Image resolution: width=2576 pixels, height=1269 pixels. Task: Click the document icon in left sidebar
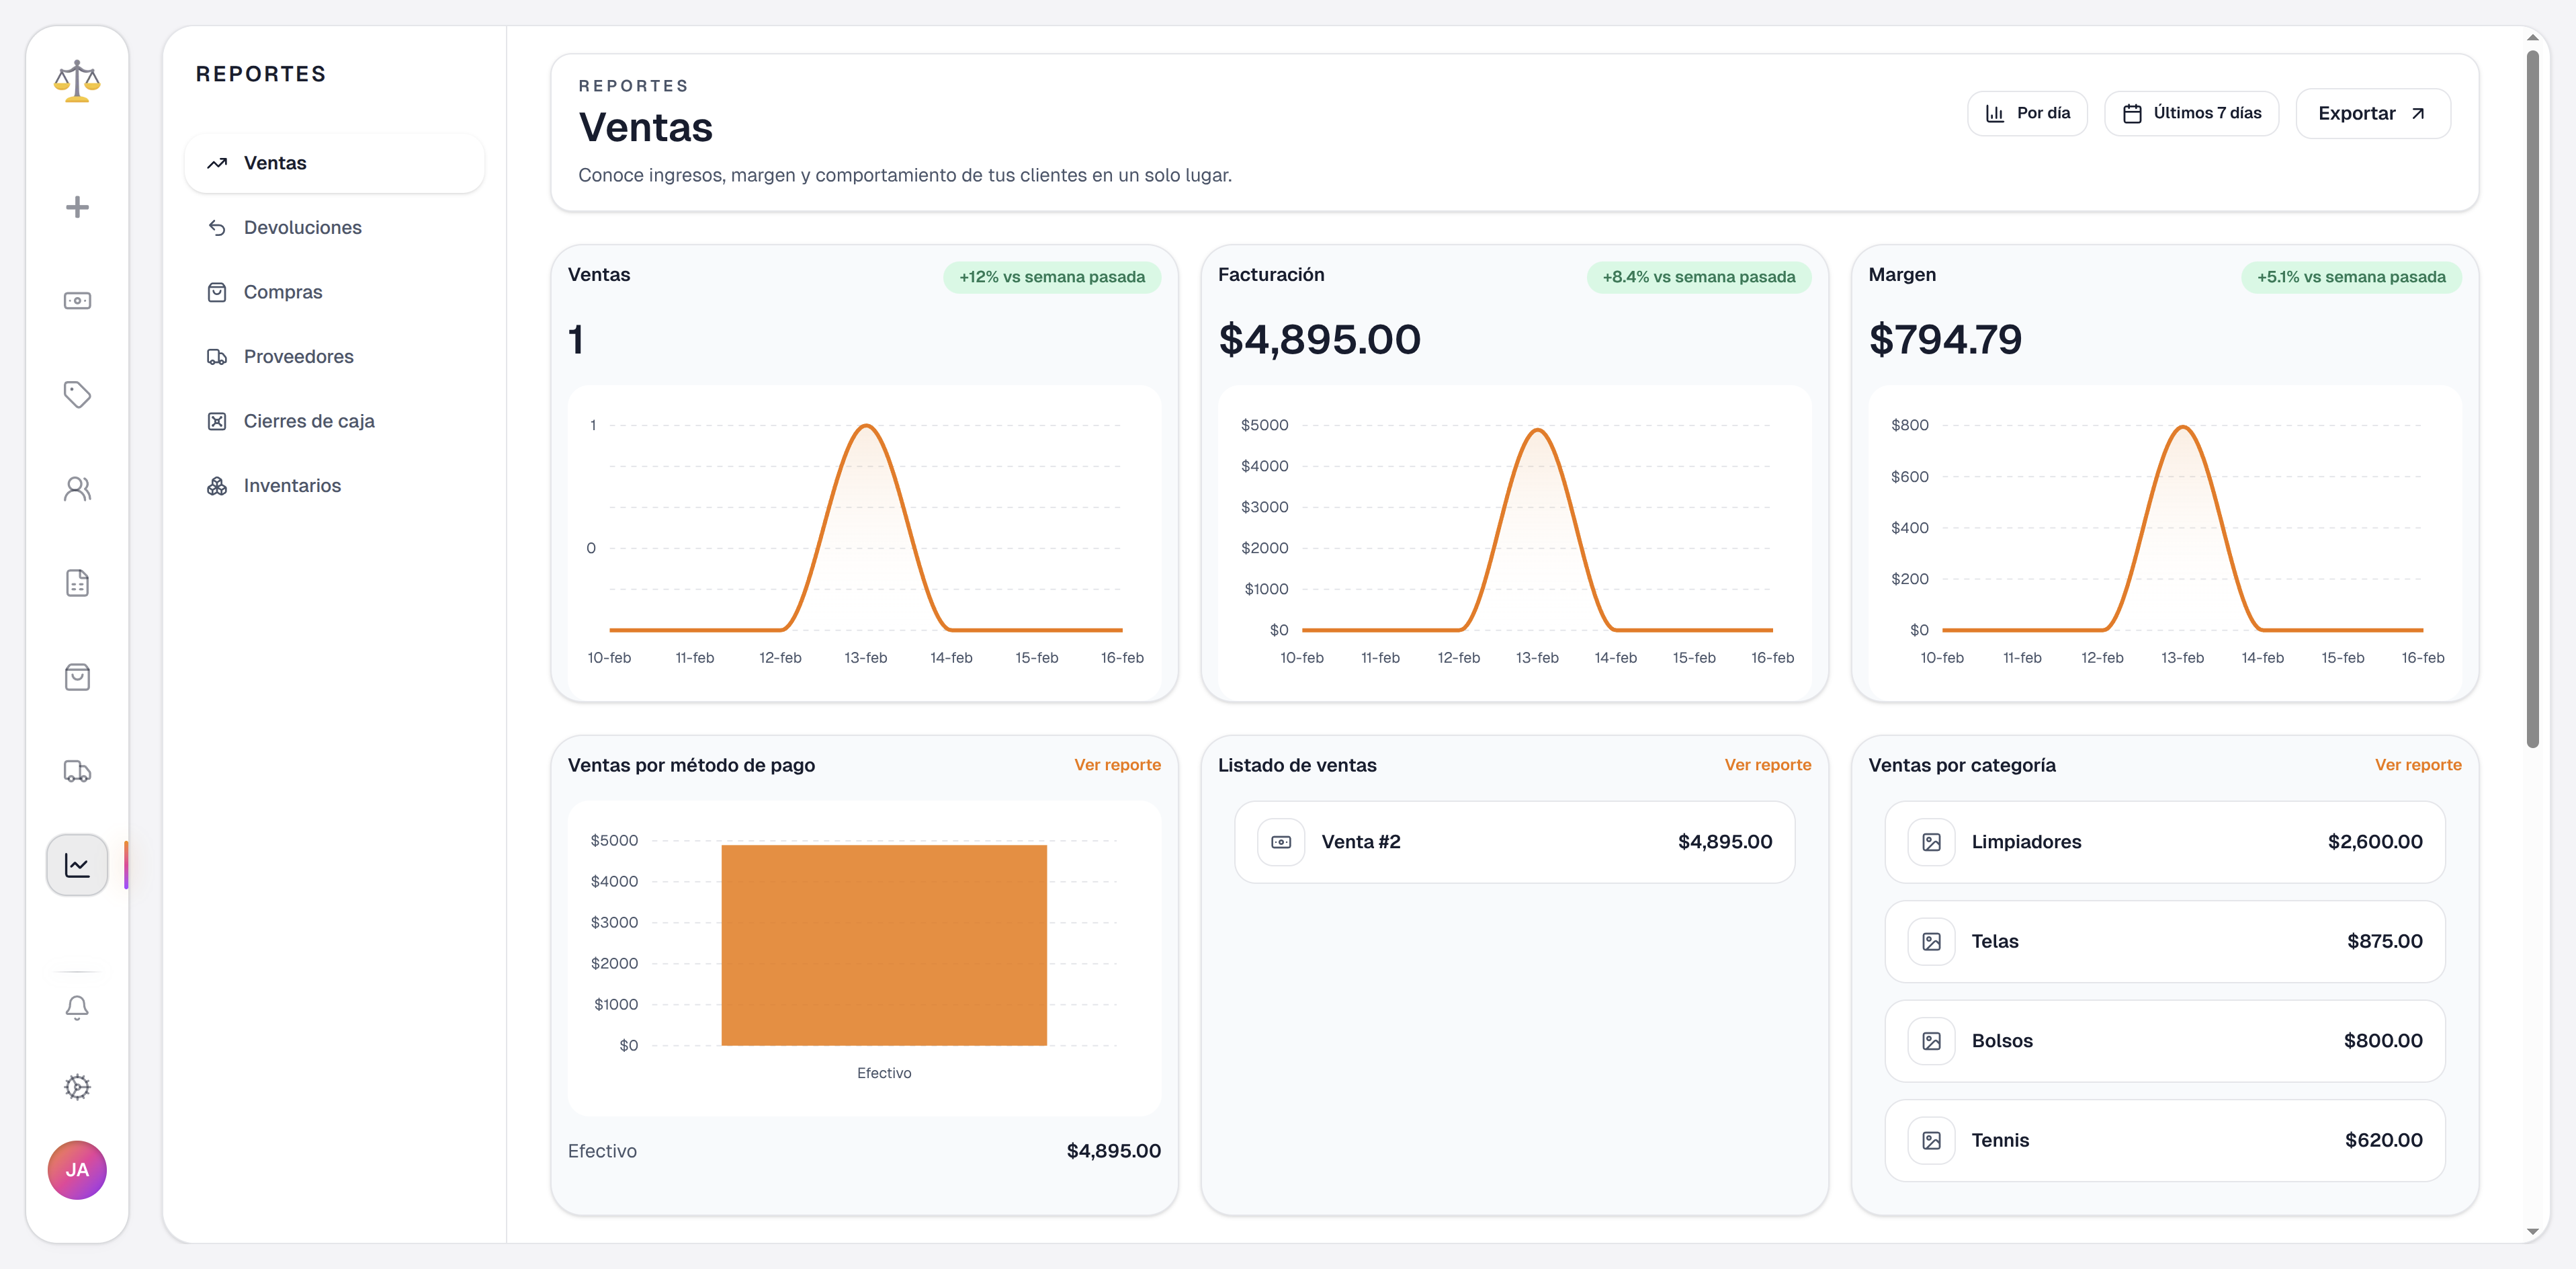pos(77,583)
